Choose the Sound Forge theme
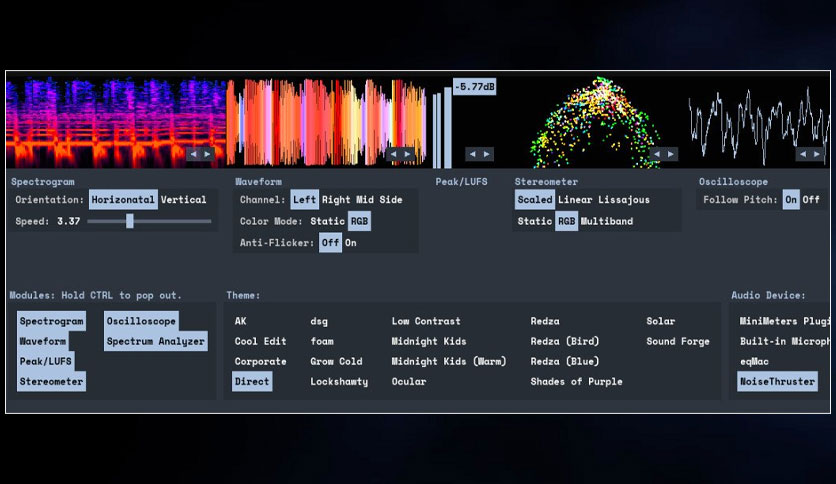Screen dimensions: 836x484 click(x=678, y=341)
